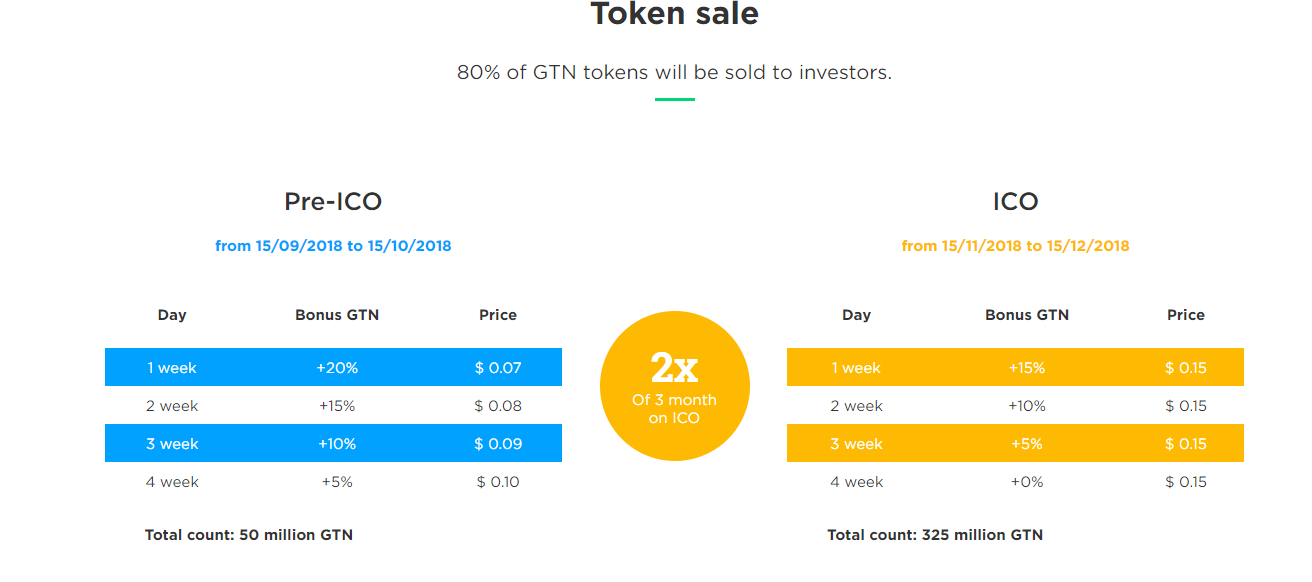
Task: Click ICO date range from 15/11/2018
Action: click(1015, 246)
